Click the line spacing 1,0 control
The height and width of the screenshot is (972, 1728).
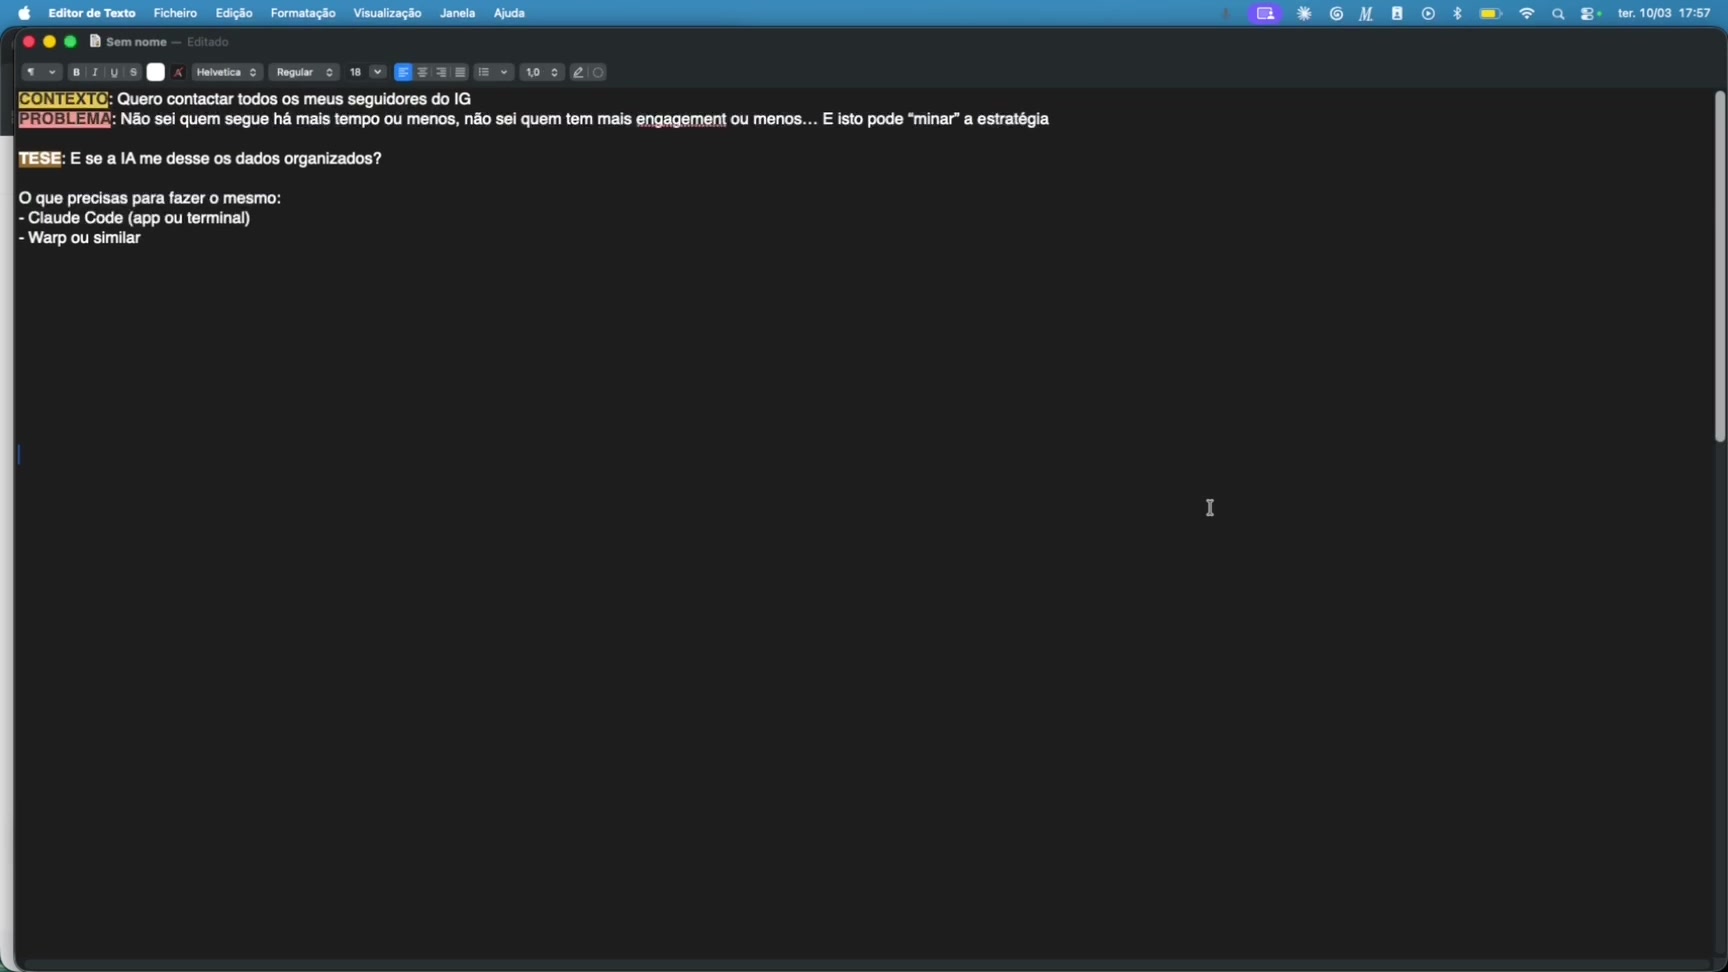pyautogui.click(x=541, y=72)
